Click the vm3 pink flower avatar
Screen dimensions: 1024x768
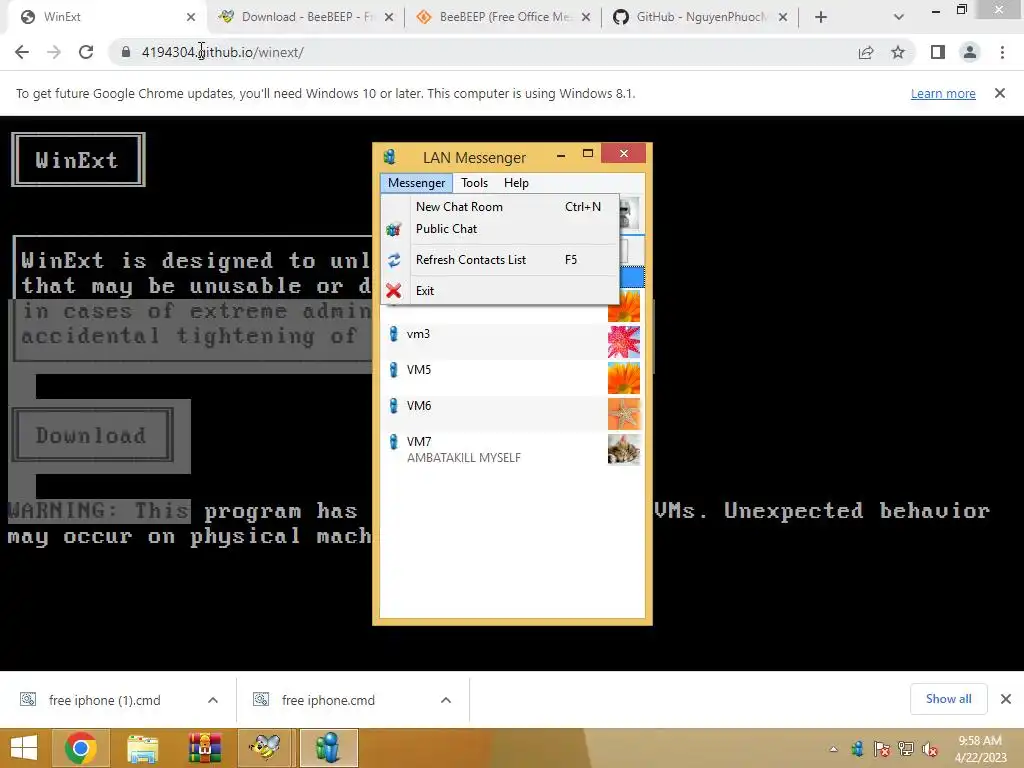[x=624, y=342]
